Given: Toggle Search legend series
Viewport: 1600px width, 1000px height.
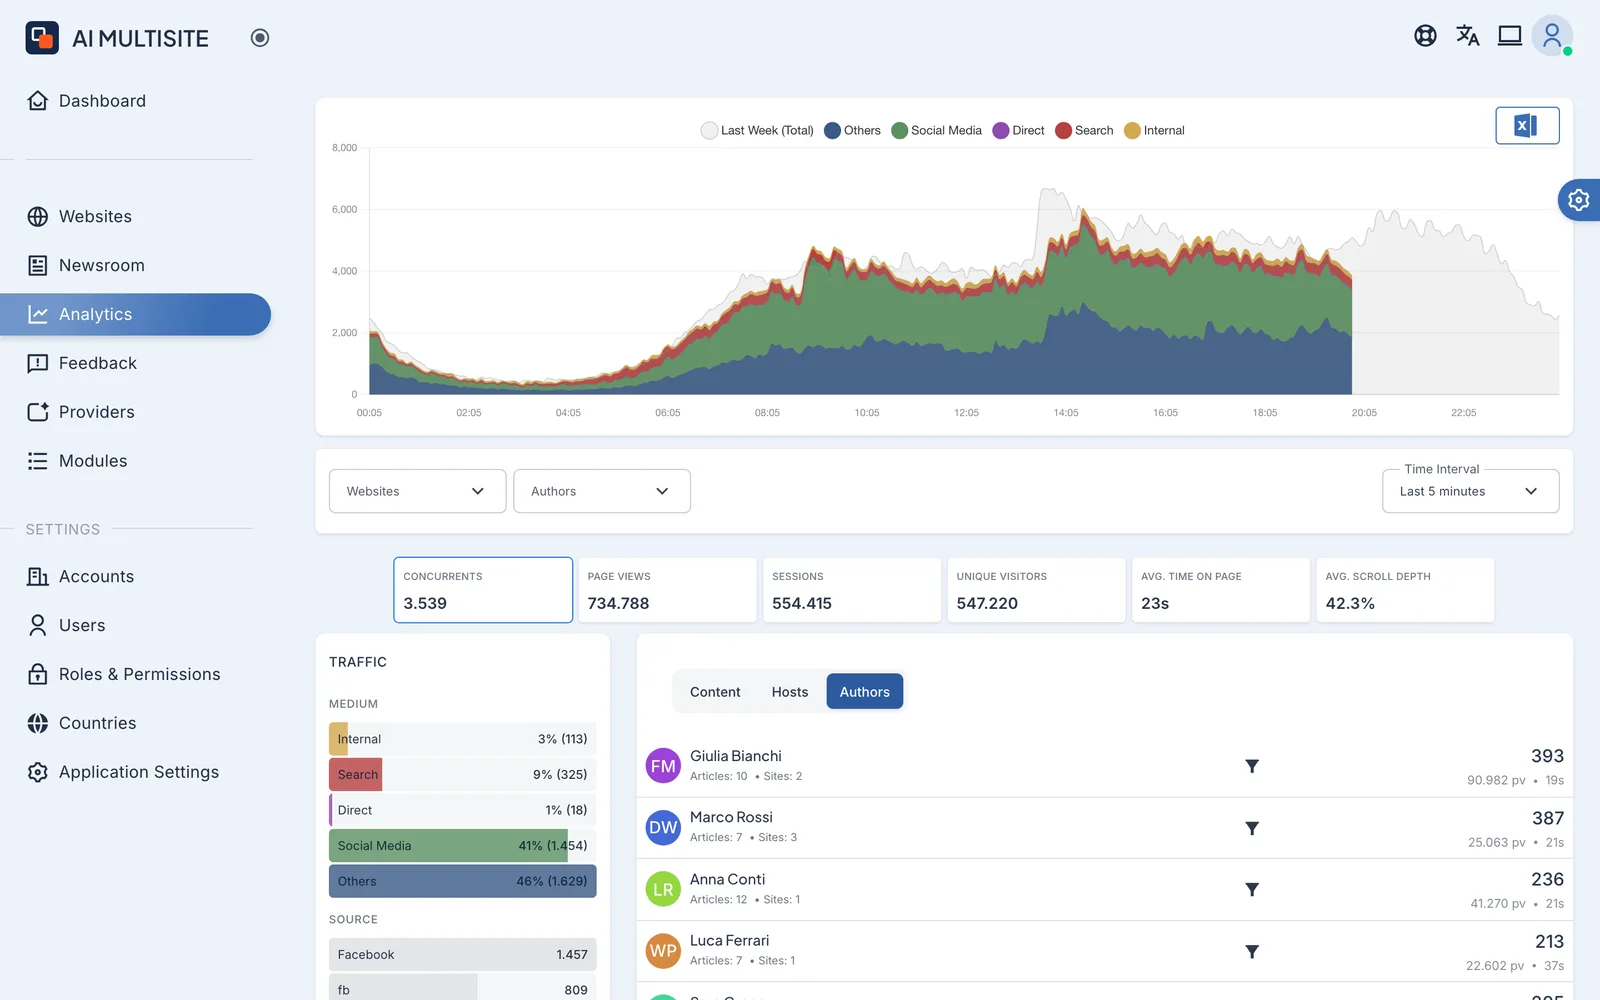Looking at the screenshot, I should (1084, 131).
